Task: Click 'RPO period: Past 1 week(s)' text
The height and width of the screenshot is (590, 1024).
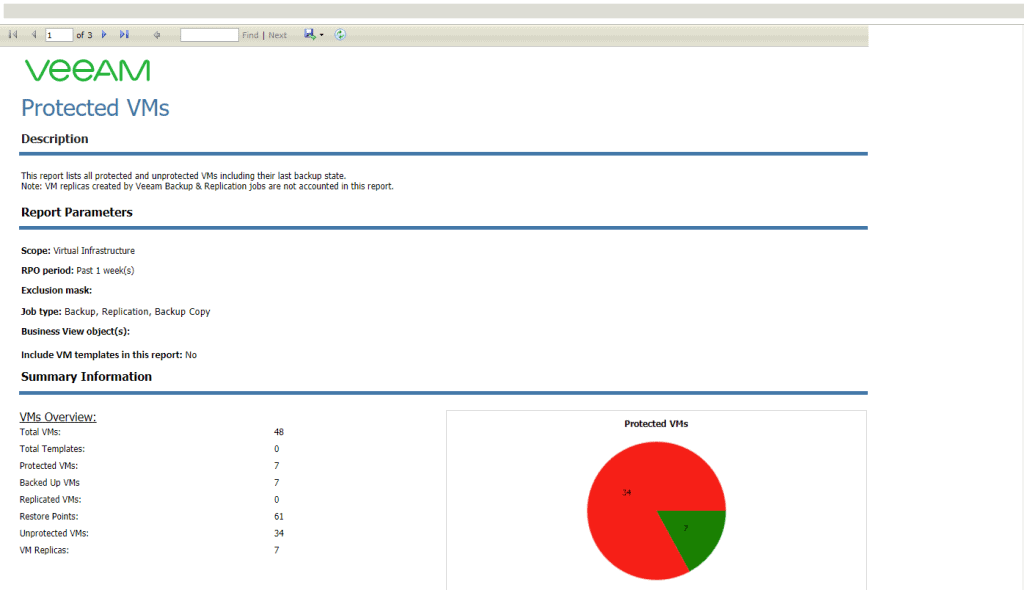Action: 77,270
